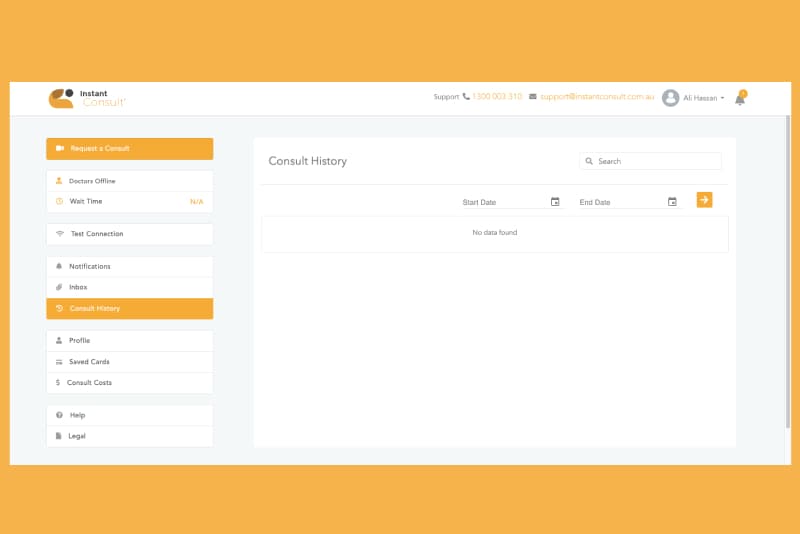The height and width of the screenshot is (534, 800).
Task: Call support number 1300 003 310
Action: tap(497, 96)
